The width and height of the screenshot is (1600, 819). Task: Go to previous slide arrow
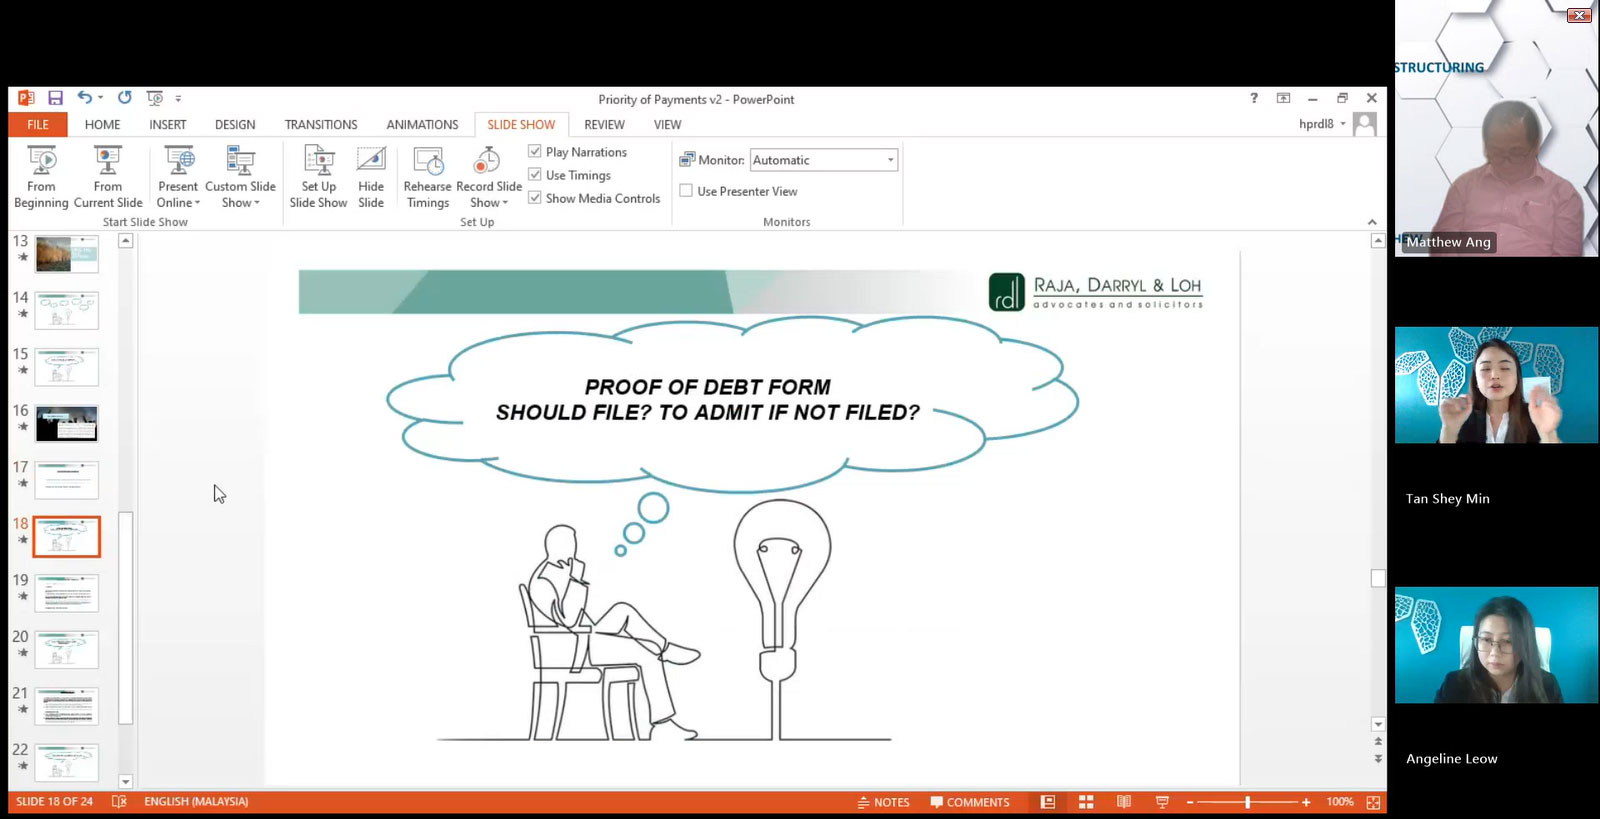tap(1378, 741)
